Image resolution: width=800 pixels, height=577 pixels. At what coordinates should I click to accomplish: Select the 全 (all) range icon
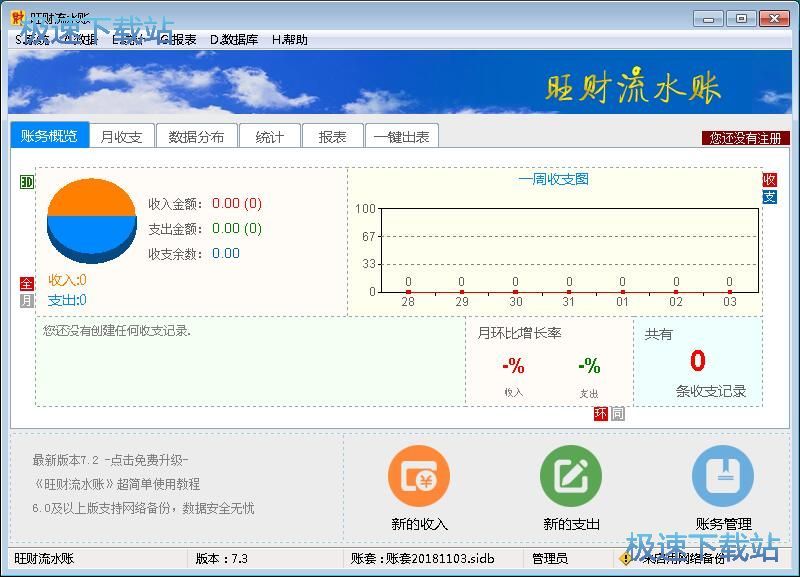27,284
